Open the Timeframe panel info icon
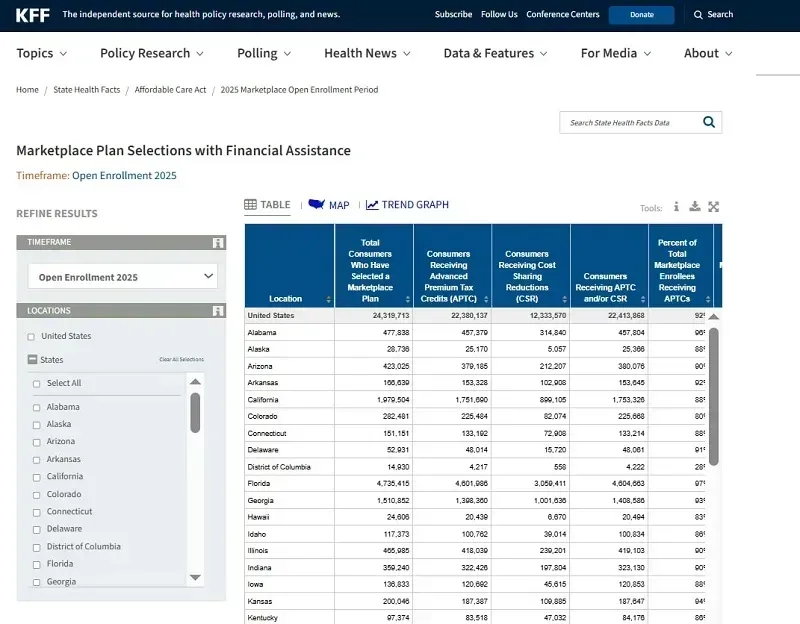The image size is (800, 624). [217, 243]
